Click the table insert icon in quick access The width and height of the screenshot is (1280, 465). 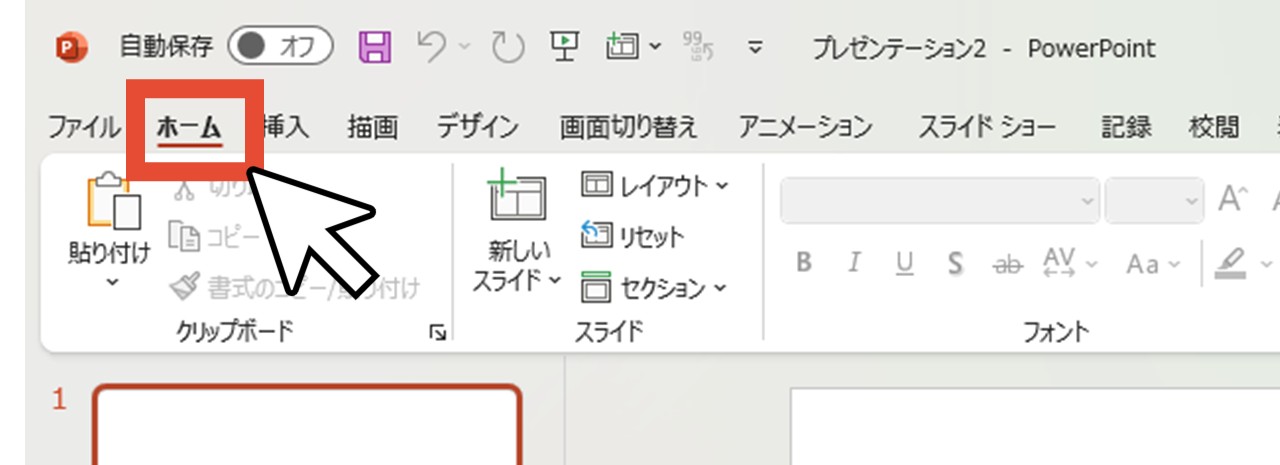[x=623, y=46]
